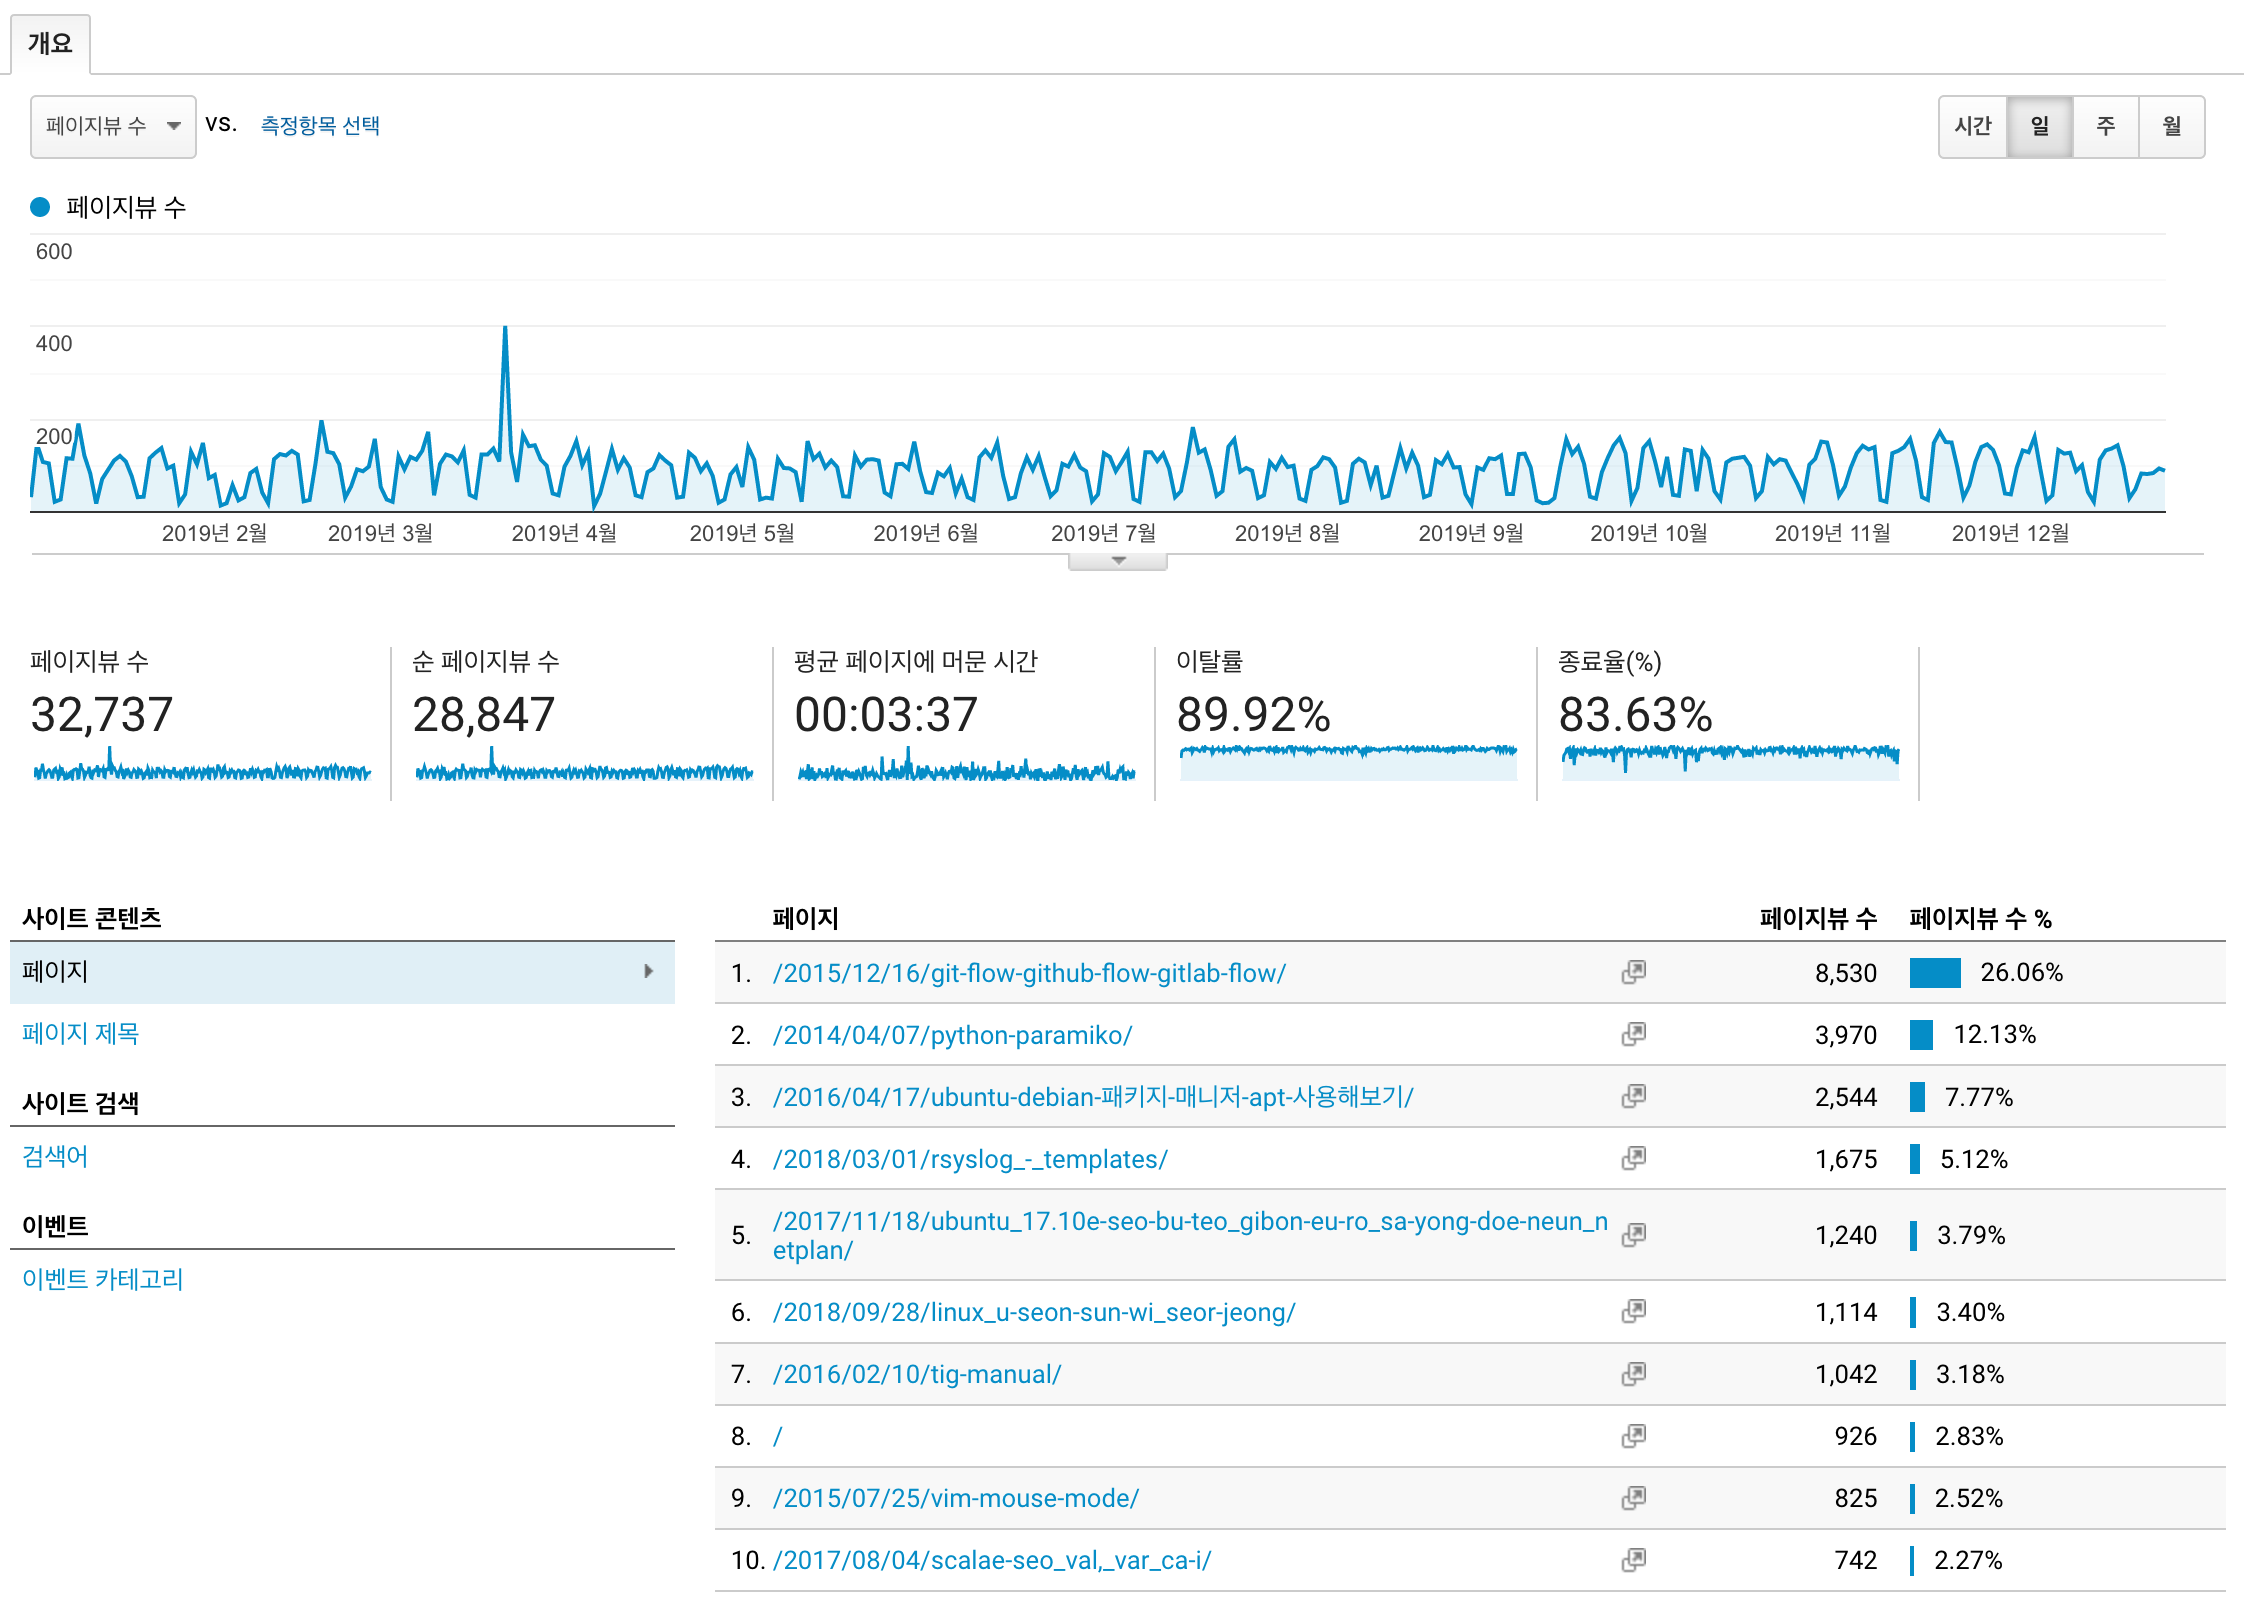Open the 이벤트 카테고리 link
Screen dimensions: 2244x1604
click(102, 1279)
